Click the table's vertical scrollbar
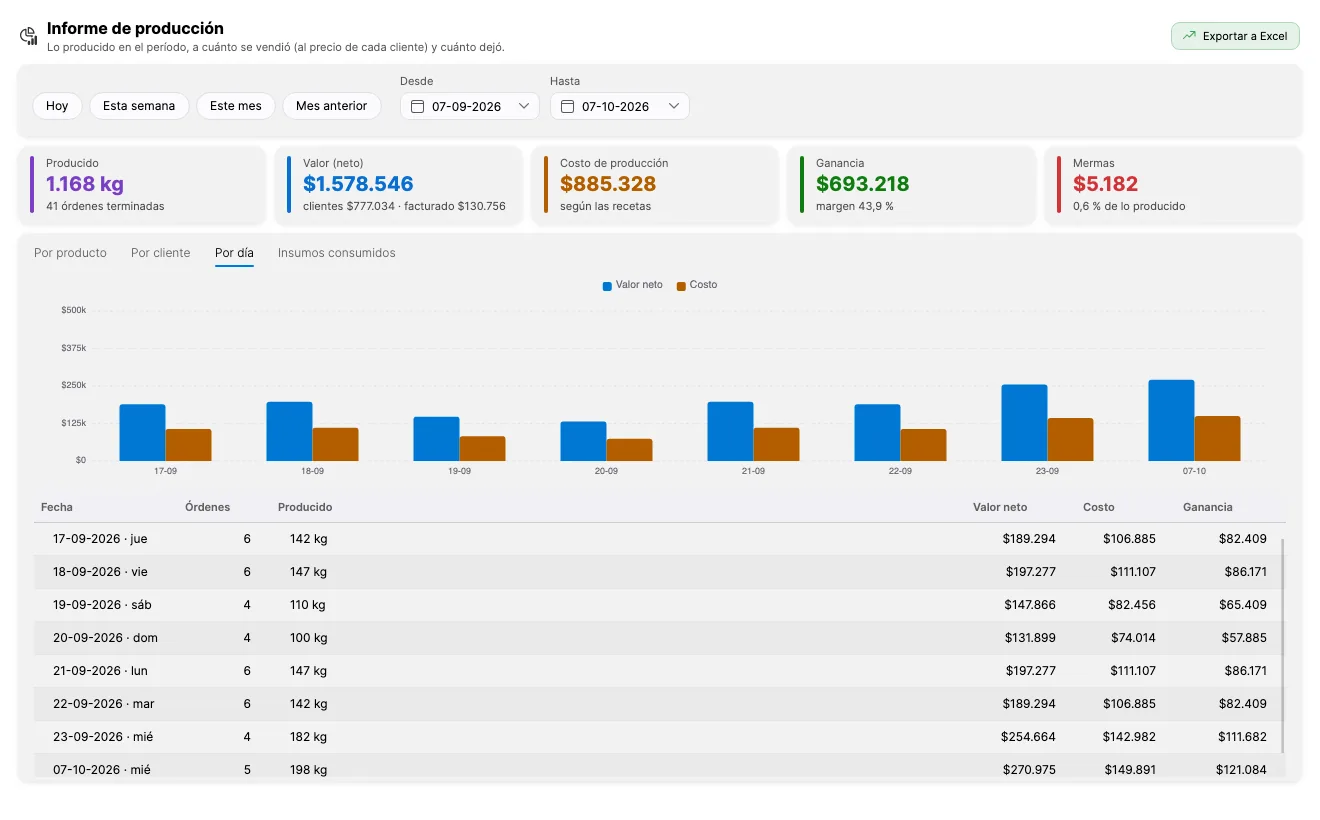 tap(1282, 646)
